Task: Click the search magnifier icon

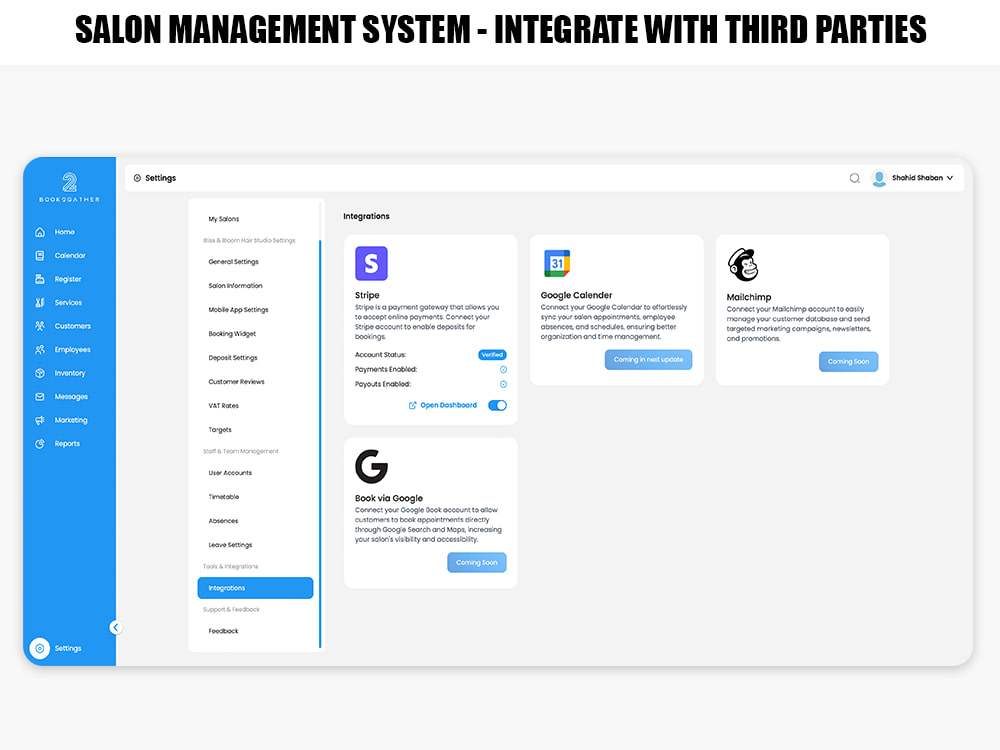Action: pyautogui.click(x=855, y=178)
